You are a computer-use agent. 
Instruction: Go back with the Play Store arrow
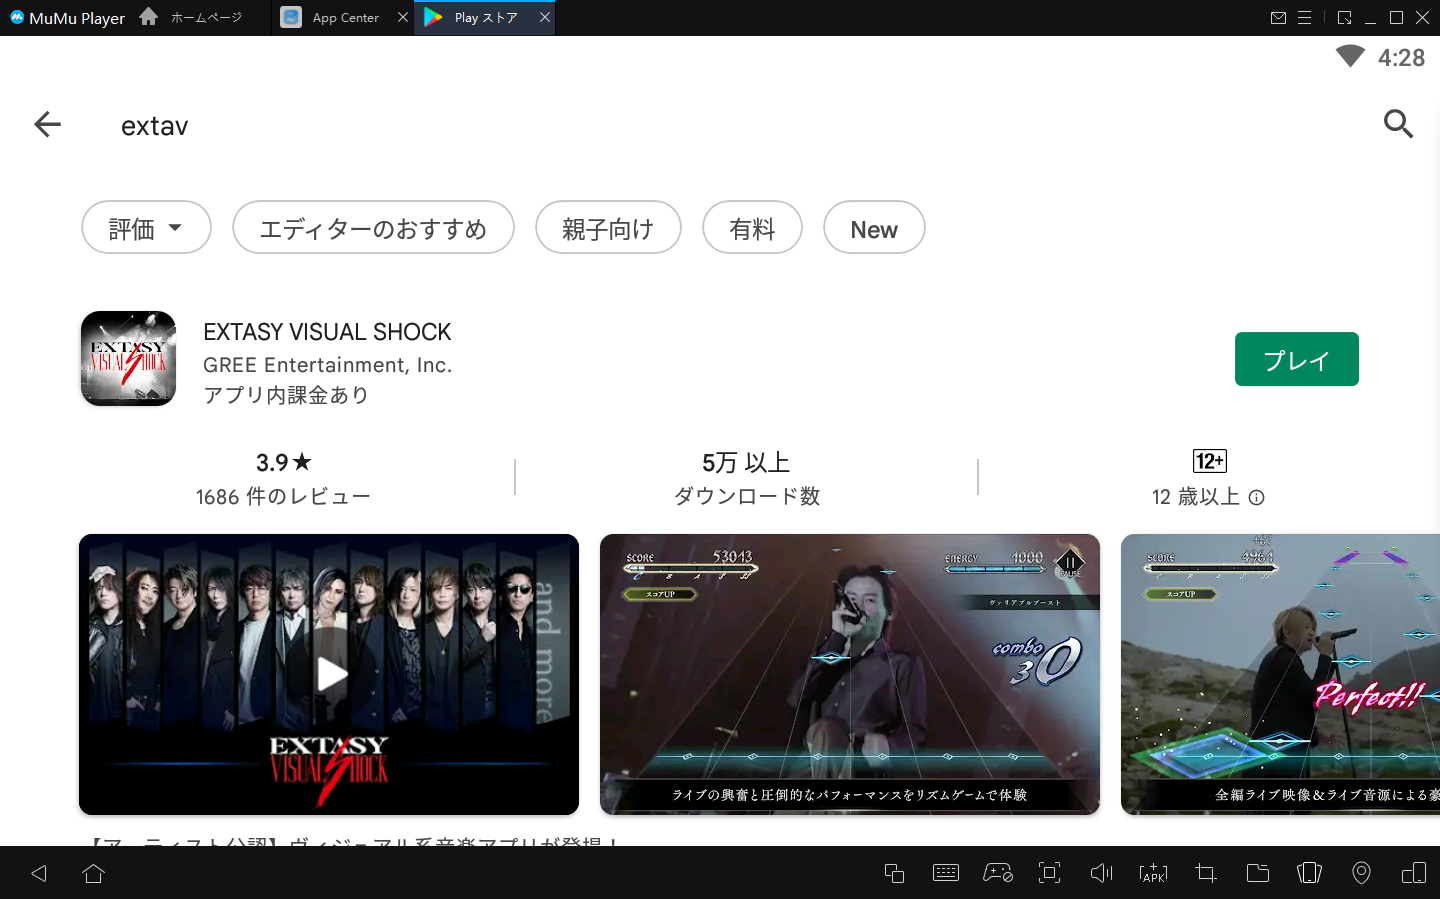point(47,124)
